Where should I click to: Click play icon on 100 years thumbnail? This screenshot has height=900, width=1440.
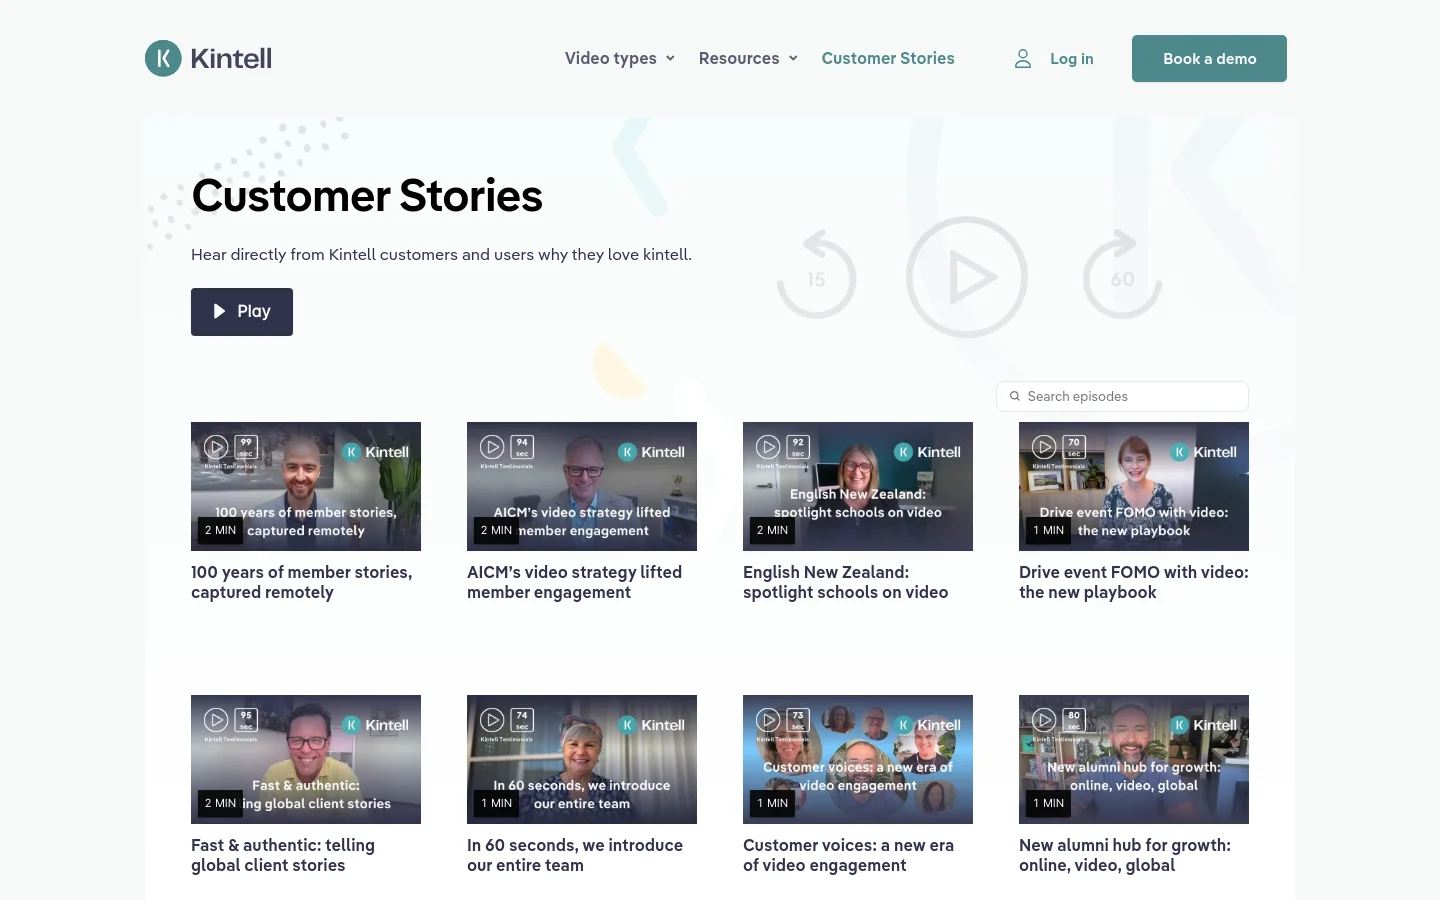tap(216, 447)
